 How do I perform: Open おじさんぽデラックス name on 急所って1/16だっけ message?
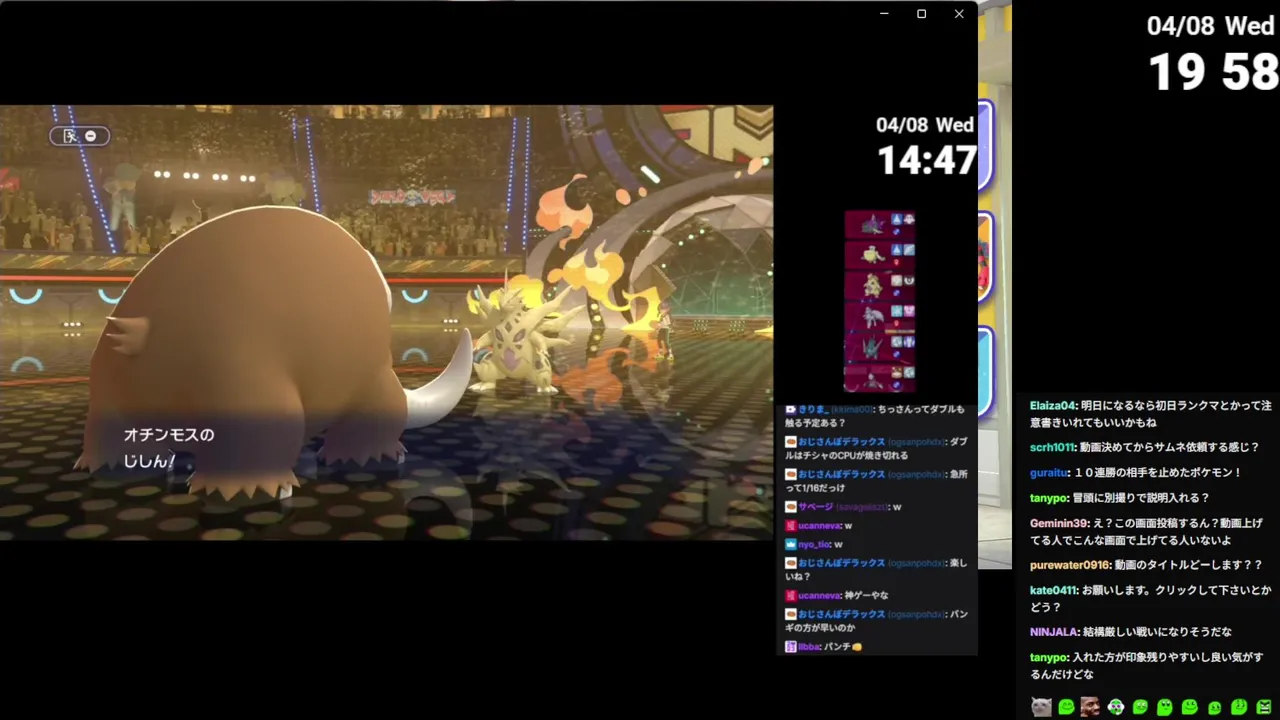point(841,474)
